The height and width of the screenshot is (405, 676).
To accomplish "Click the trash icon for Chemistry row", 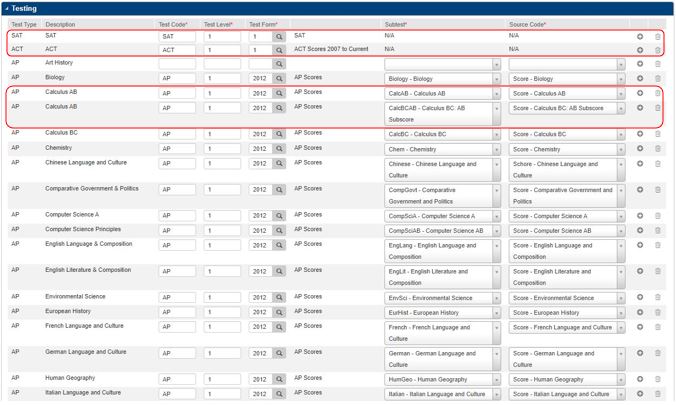I will pos(657,148).
